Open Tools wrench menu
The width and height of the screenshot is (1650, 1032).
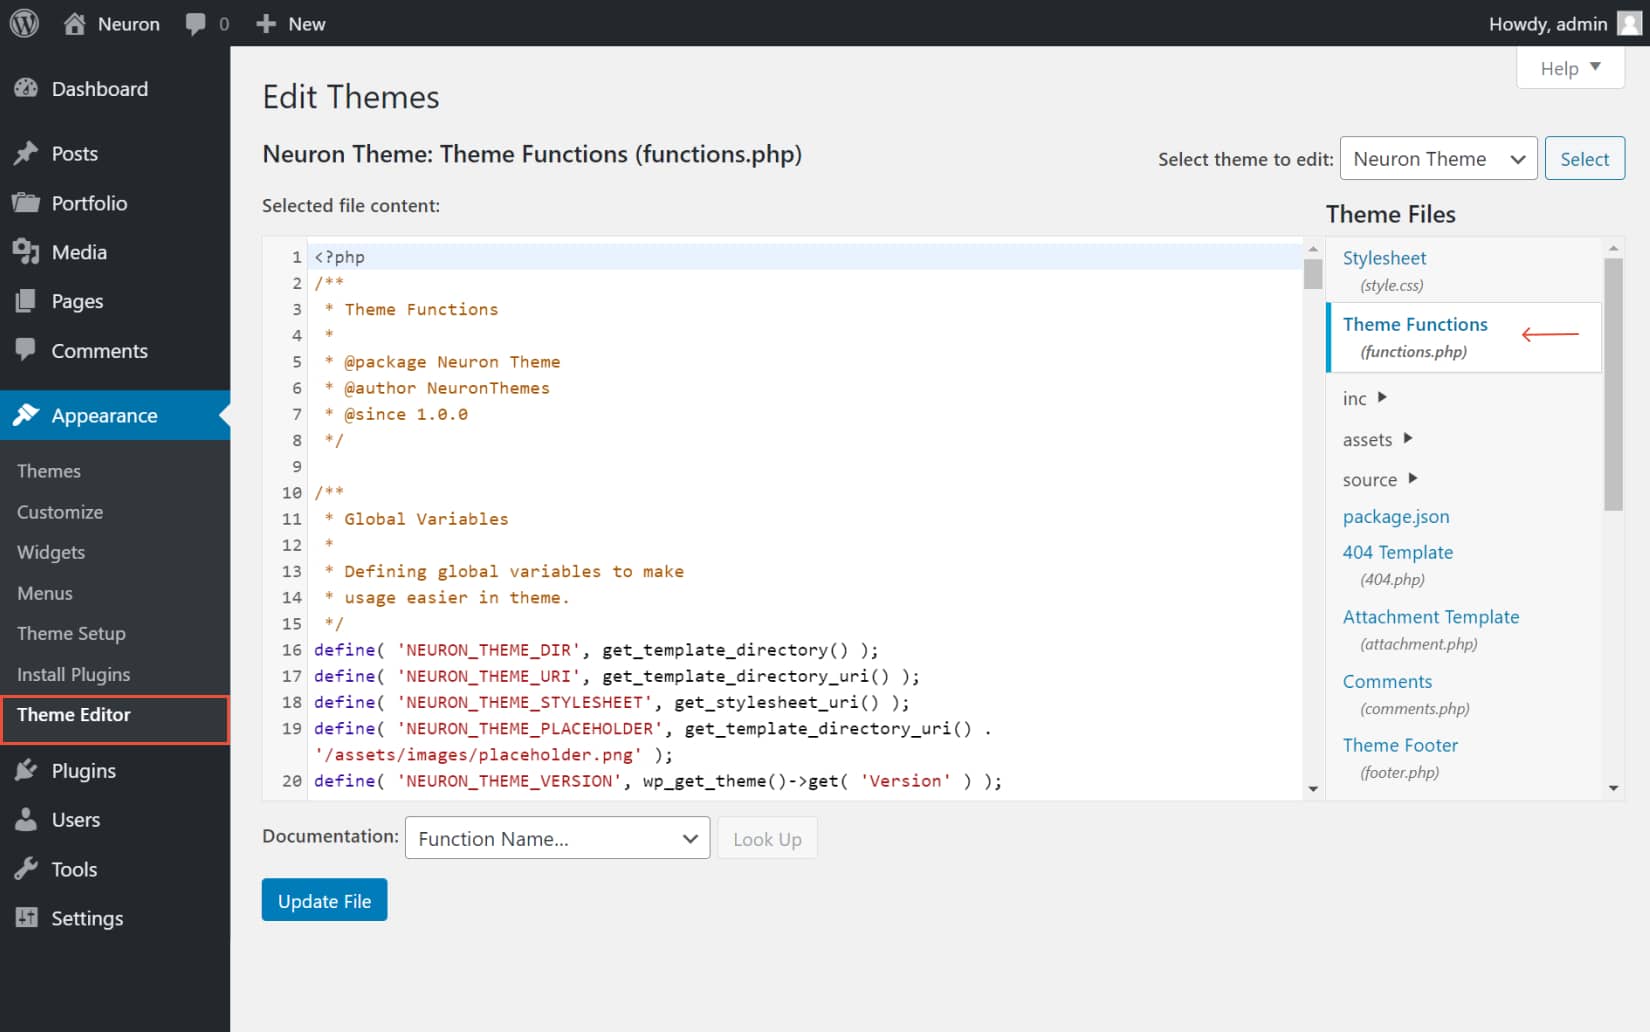(26, 869)
